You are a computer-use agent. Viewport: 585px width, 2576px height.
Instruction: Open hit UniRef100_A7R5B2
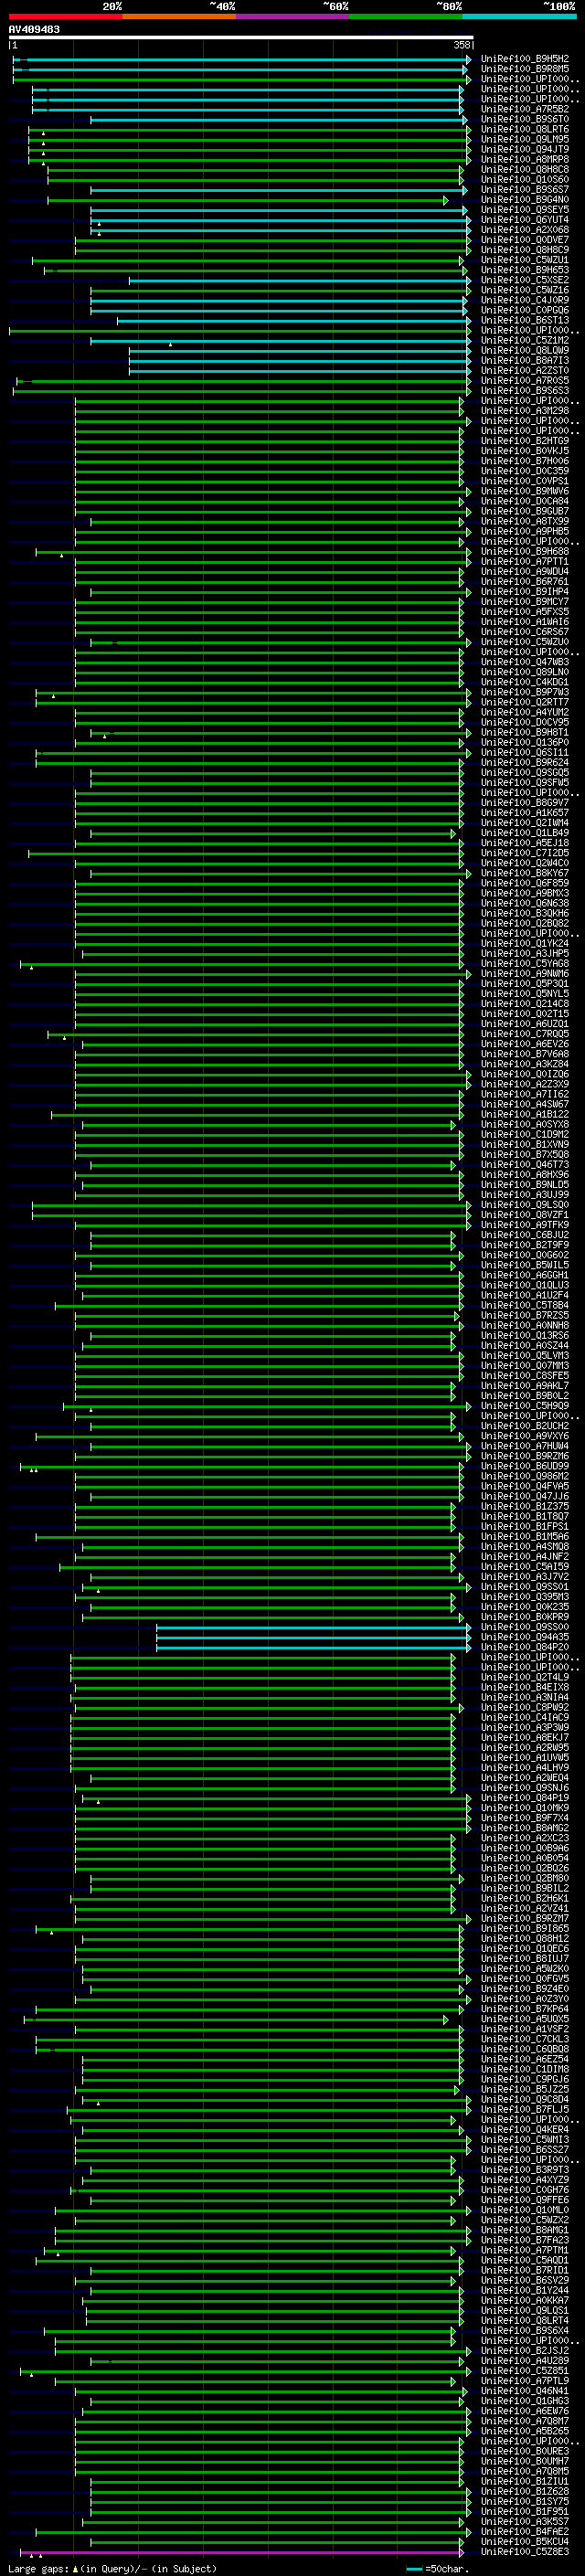[525, 109]
